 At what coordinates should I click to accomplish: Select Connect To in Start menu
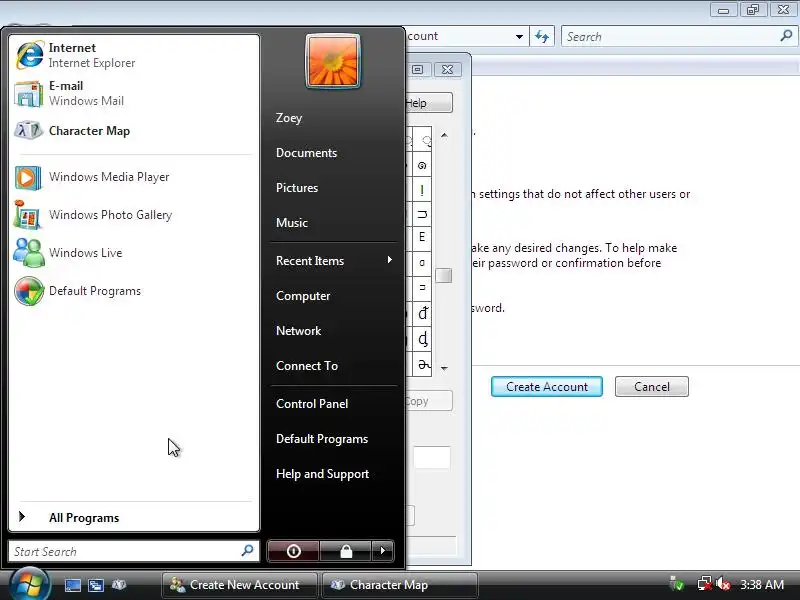tap(307, 366)
